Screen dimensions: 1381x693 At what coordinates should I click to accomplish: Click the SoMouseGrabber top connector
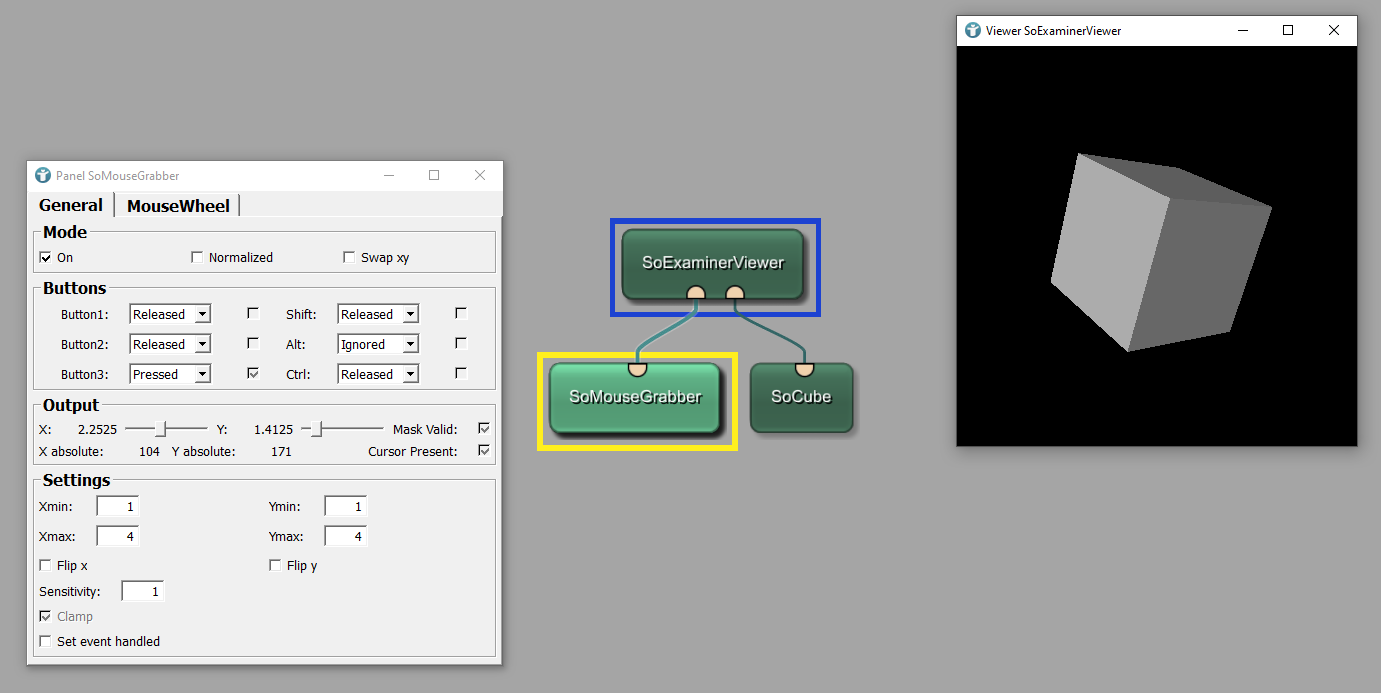click(x=637, y=369)
